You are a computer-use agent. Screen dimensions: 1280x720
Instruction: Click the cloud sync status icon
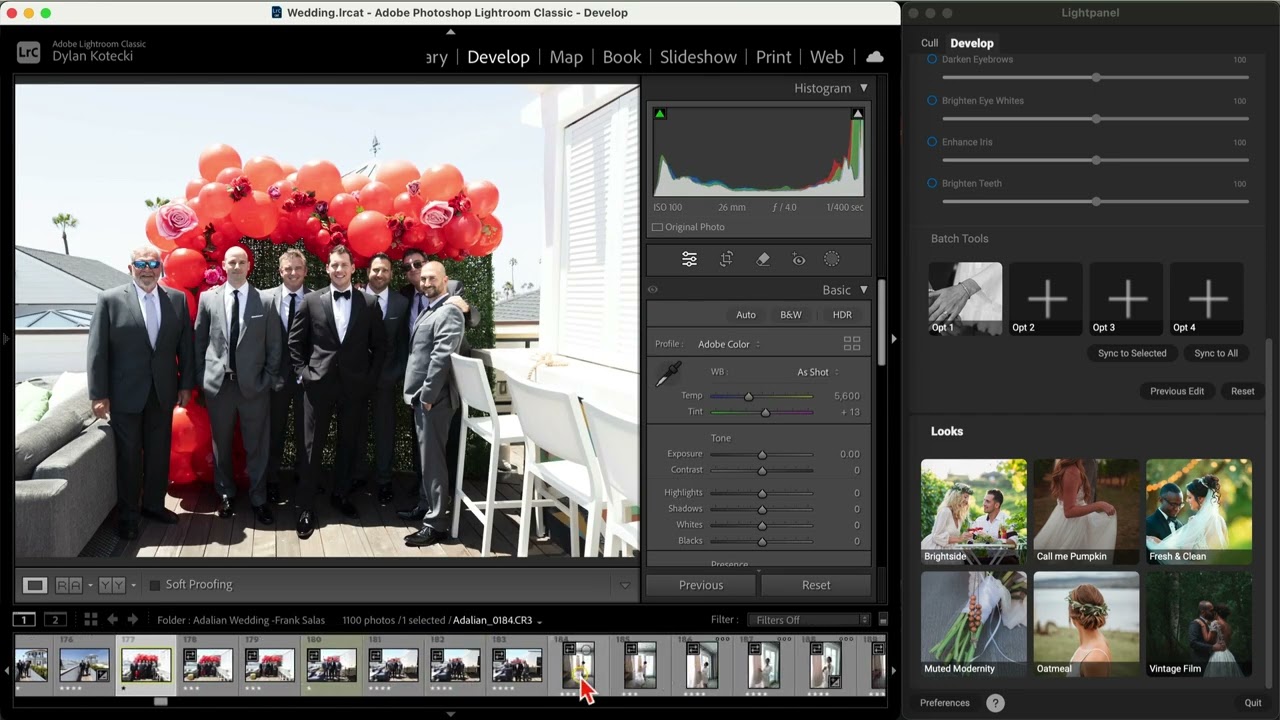pyautogui.click(x=875, y=57)
